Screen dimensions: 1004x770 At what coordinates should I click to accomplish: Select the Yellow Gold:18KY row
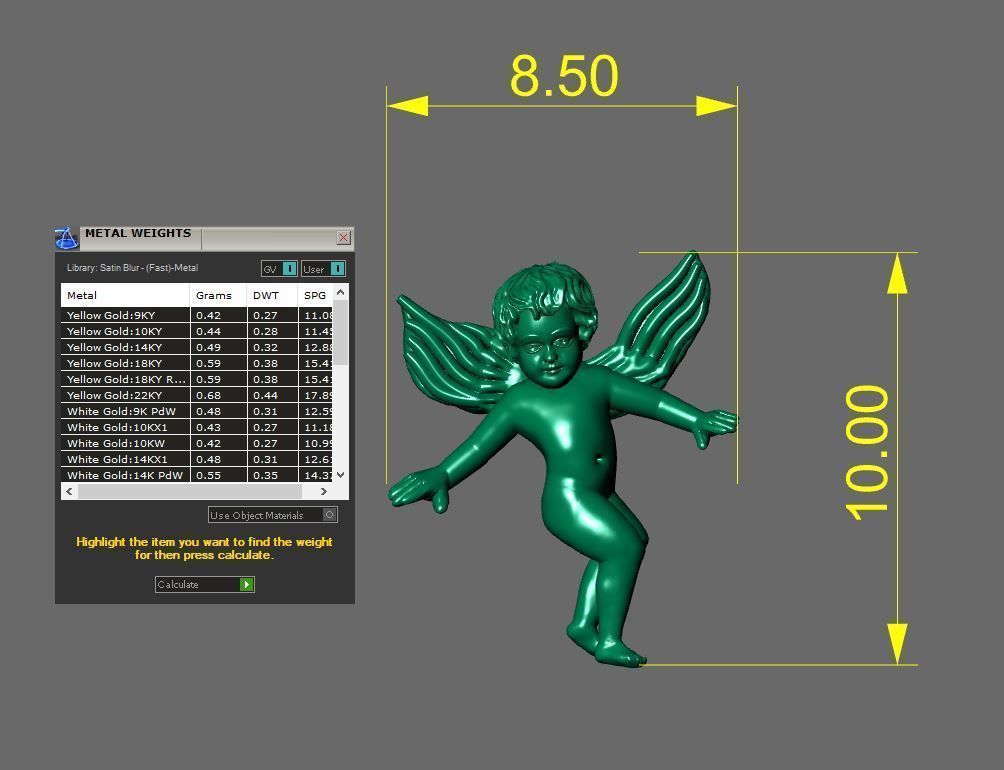point(197,363)
